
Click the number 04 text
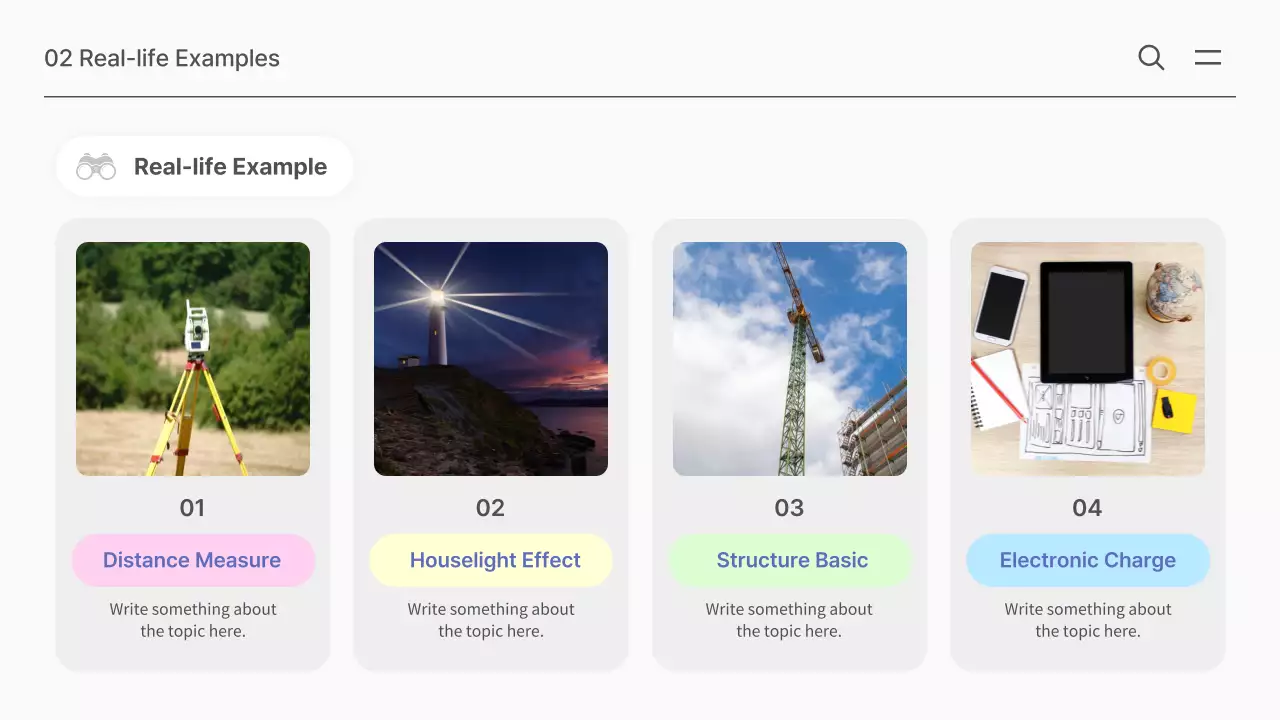click(x=1087, y=508)
